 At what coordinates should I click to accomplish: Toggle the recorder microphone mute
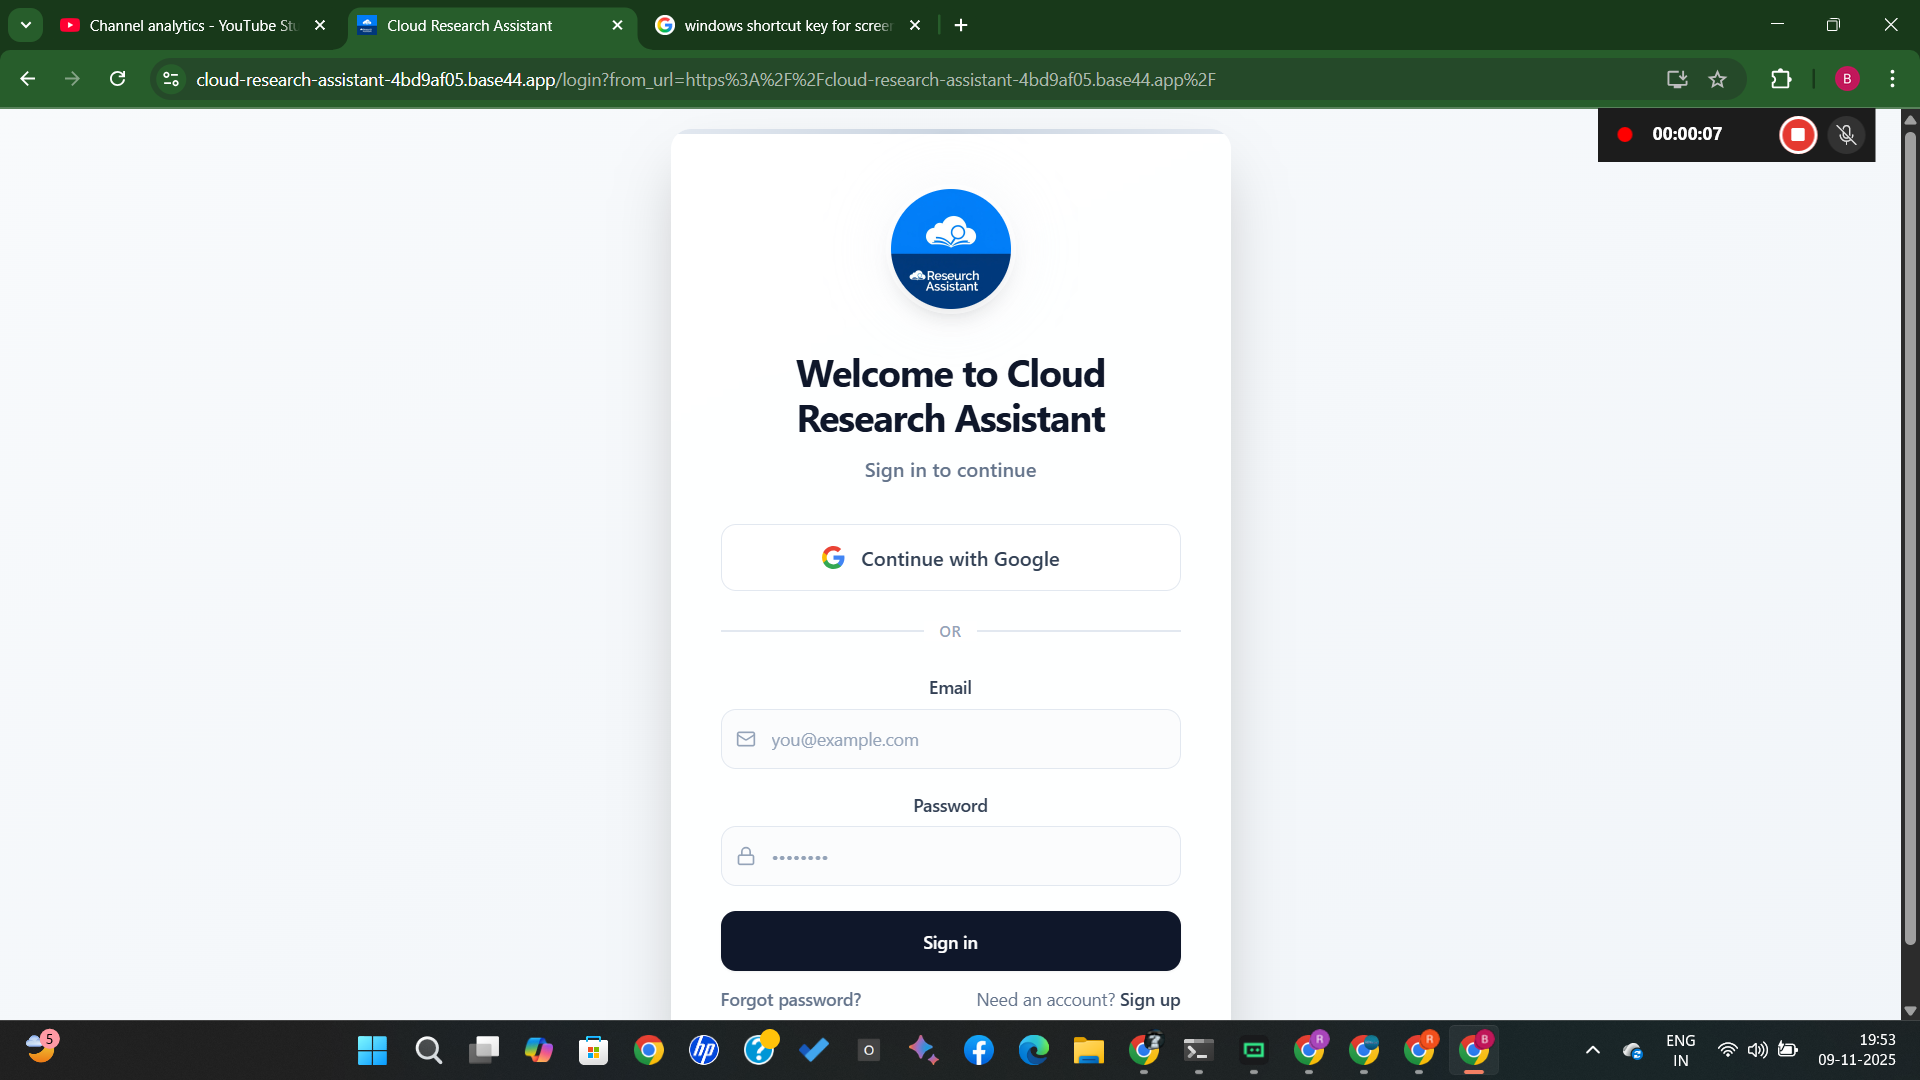pos(1846,134)
